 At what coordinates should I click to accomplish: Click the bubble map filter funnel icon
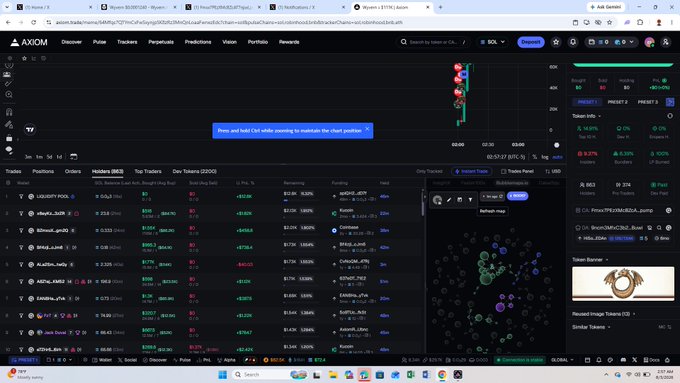(471, 200)
